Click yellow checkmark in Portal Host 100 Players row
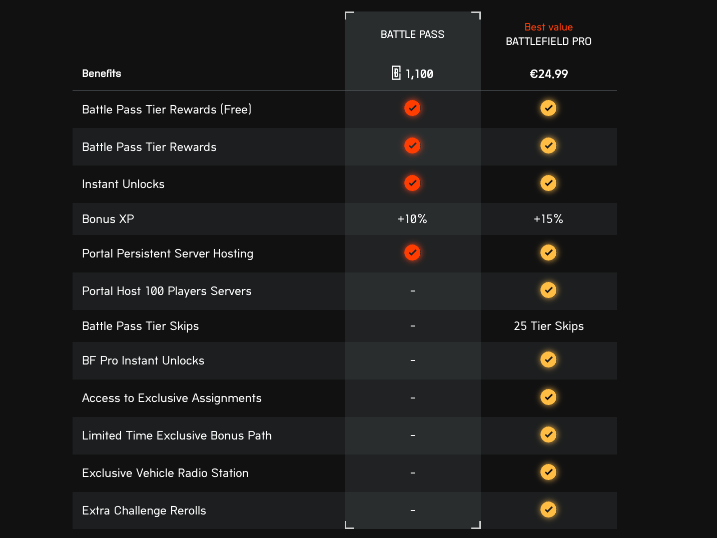This screenshot has height=538, width=717. (x=548, y=290)
